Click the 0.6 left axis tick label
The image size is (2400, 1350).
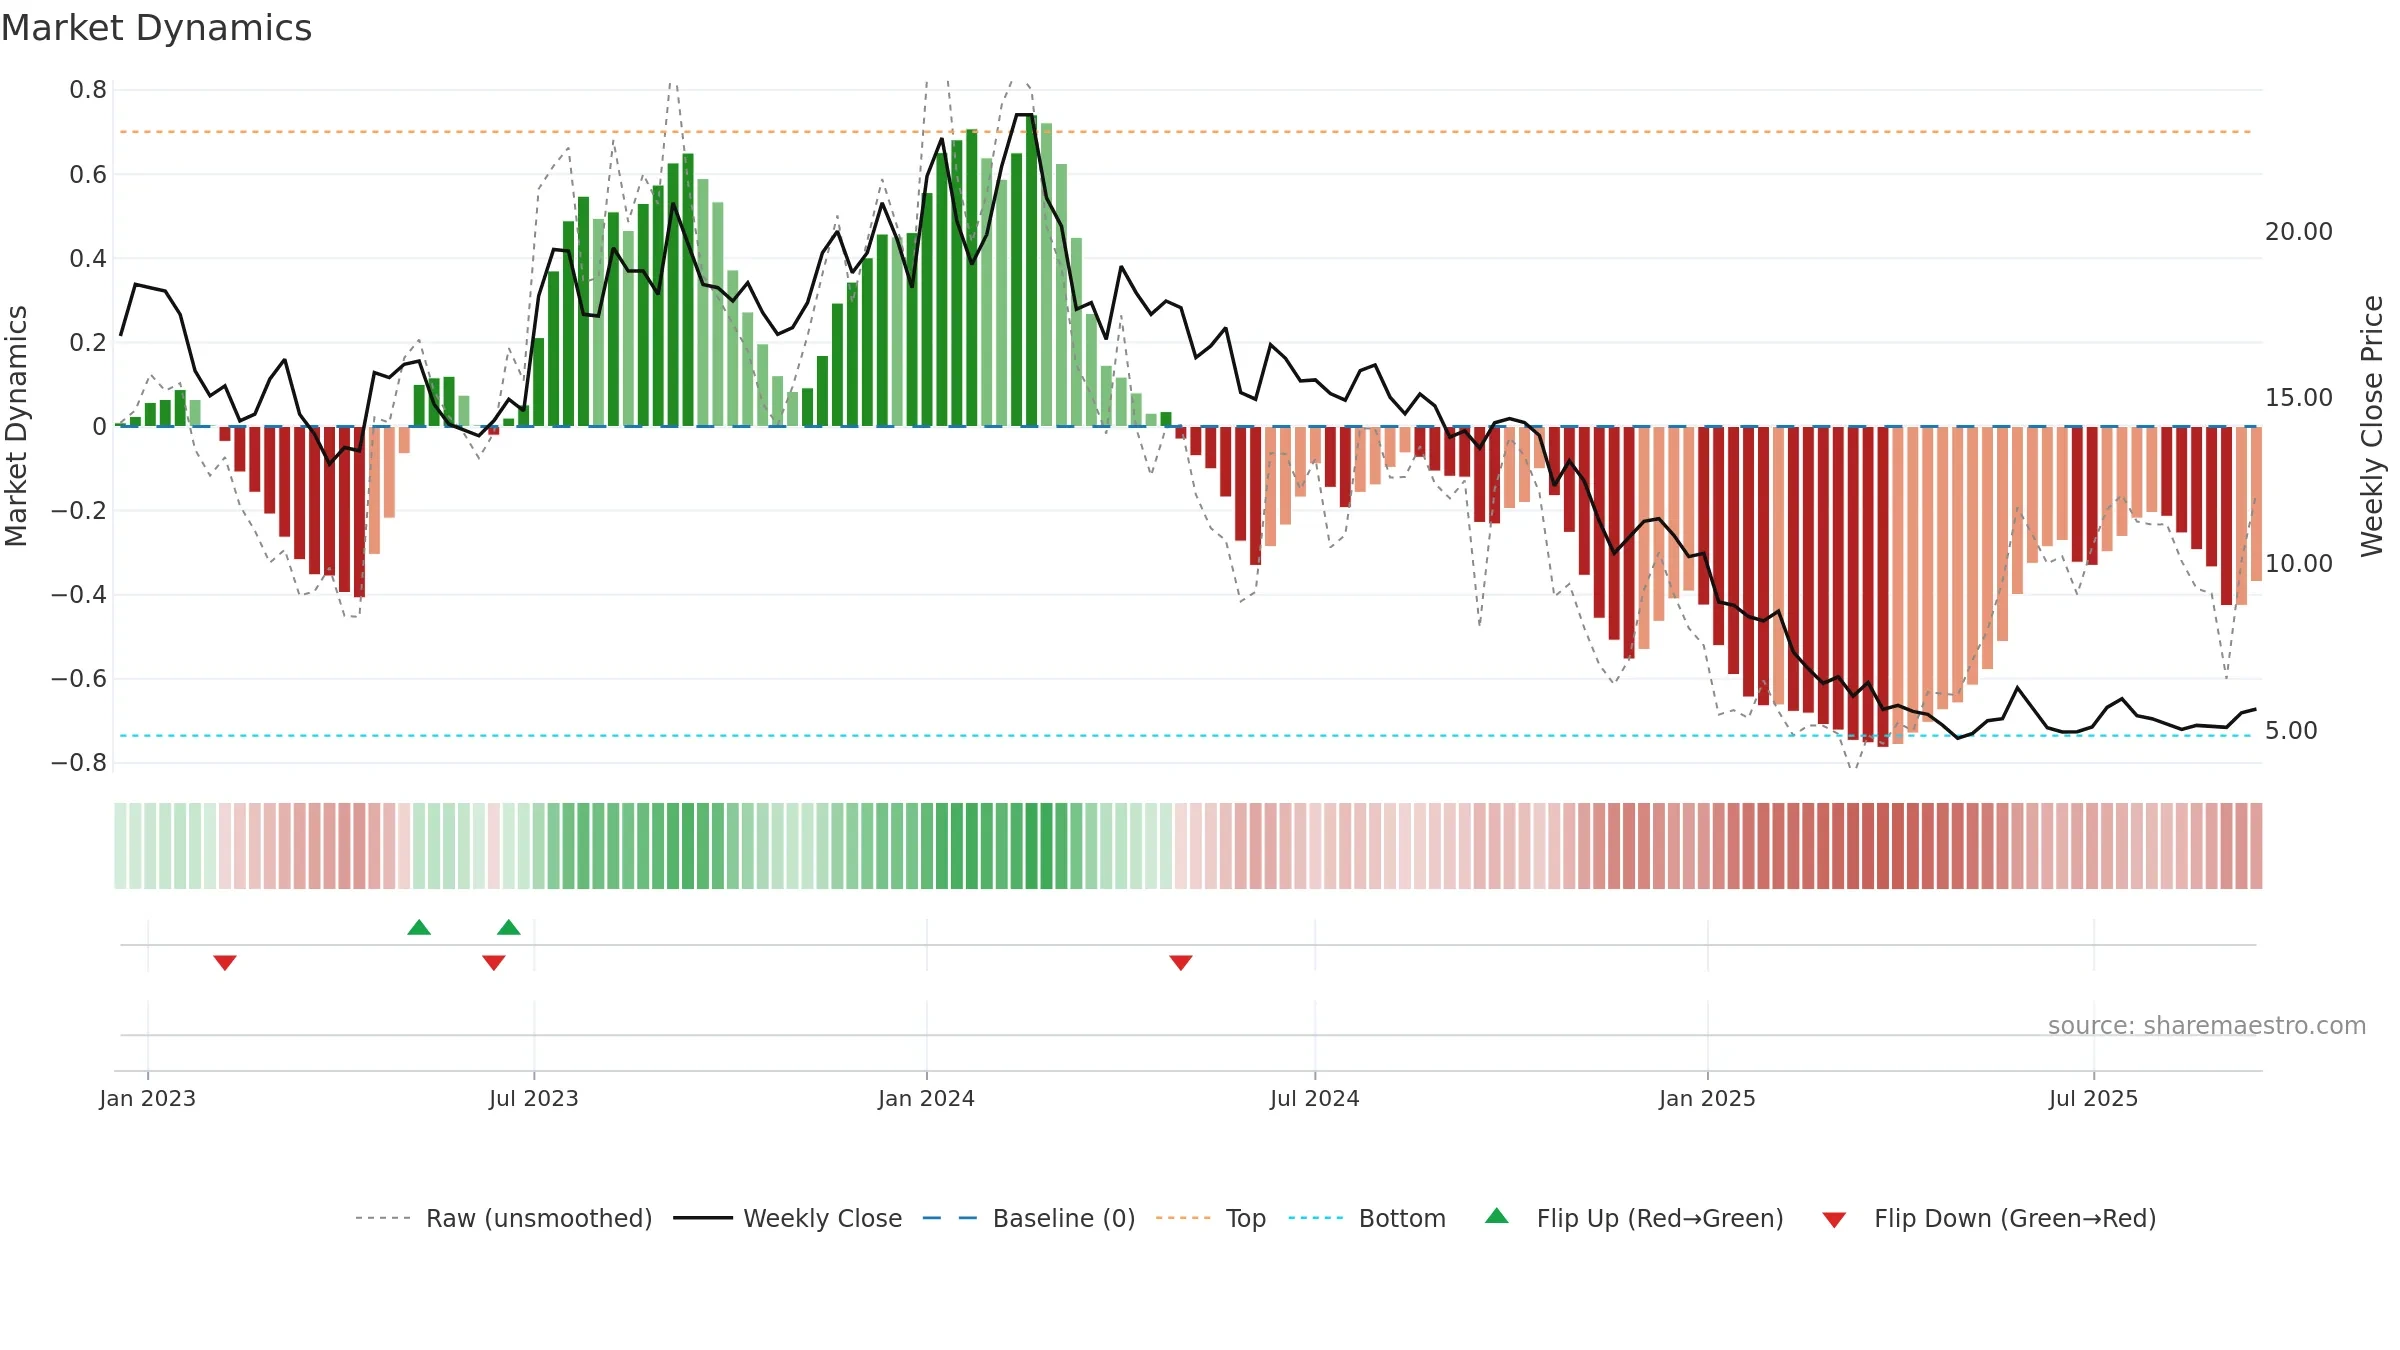coord(88,175)
